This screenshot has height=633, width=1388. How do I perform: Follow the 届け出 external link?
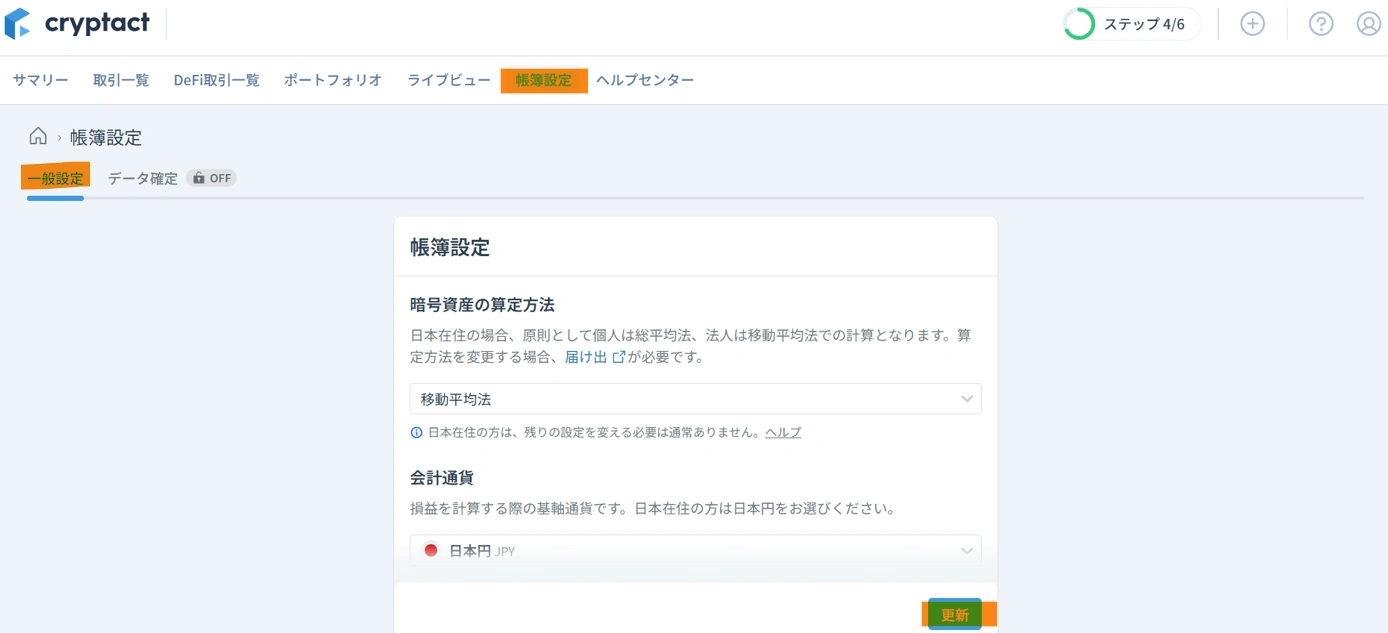coord(594,357)
